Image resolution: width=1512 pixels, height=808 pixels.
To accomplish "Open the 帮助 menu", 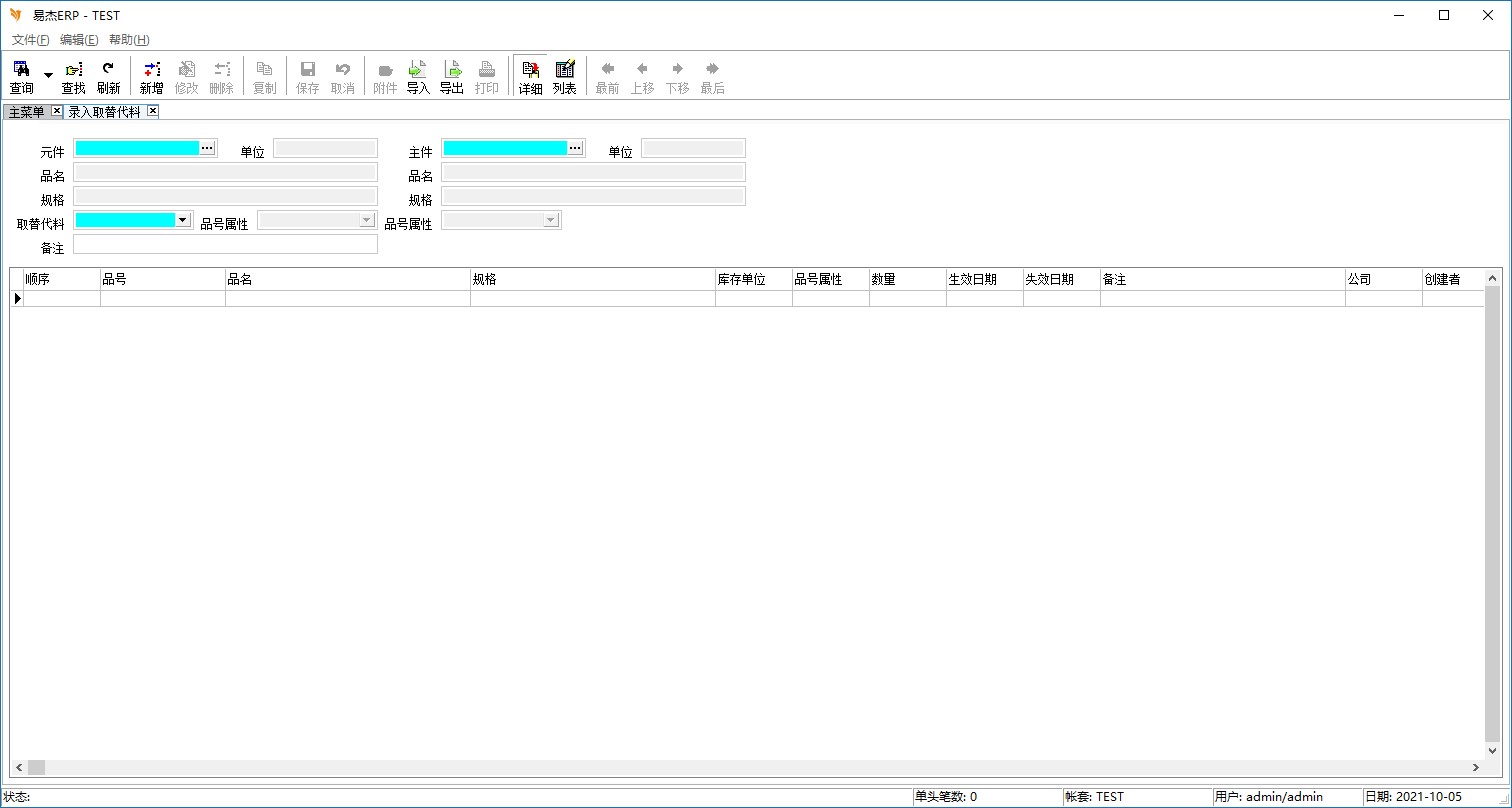I will 129,40.
